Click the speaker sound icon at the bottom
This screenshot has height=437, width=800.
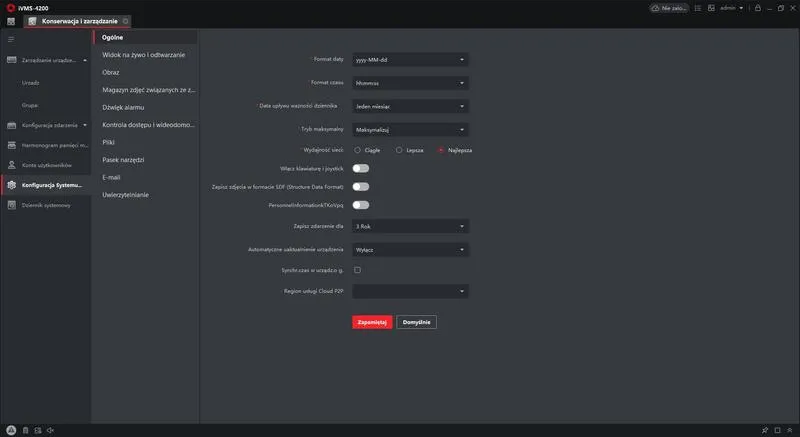coord(50,430)
